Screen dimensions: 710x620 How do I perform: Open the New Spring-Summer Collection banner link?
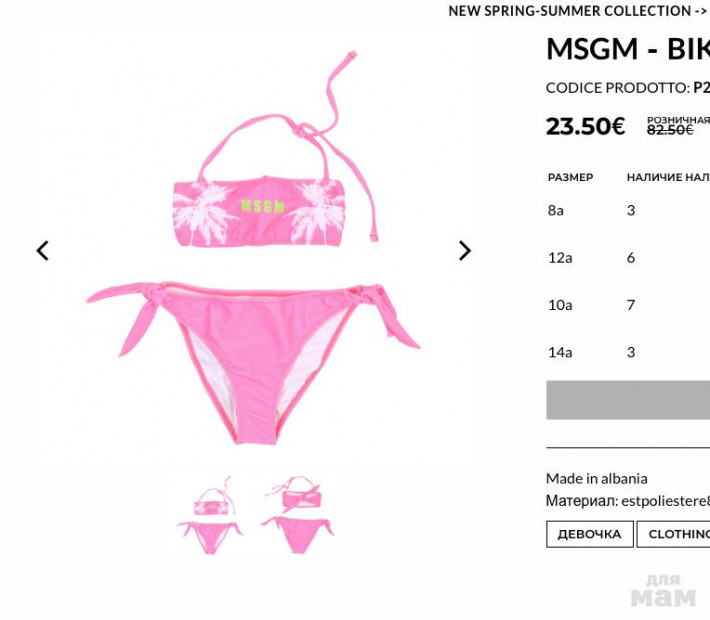(579, 11)
